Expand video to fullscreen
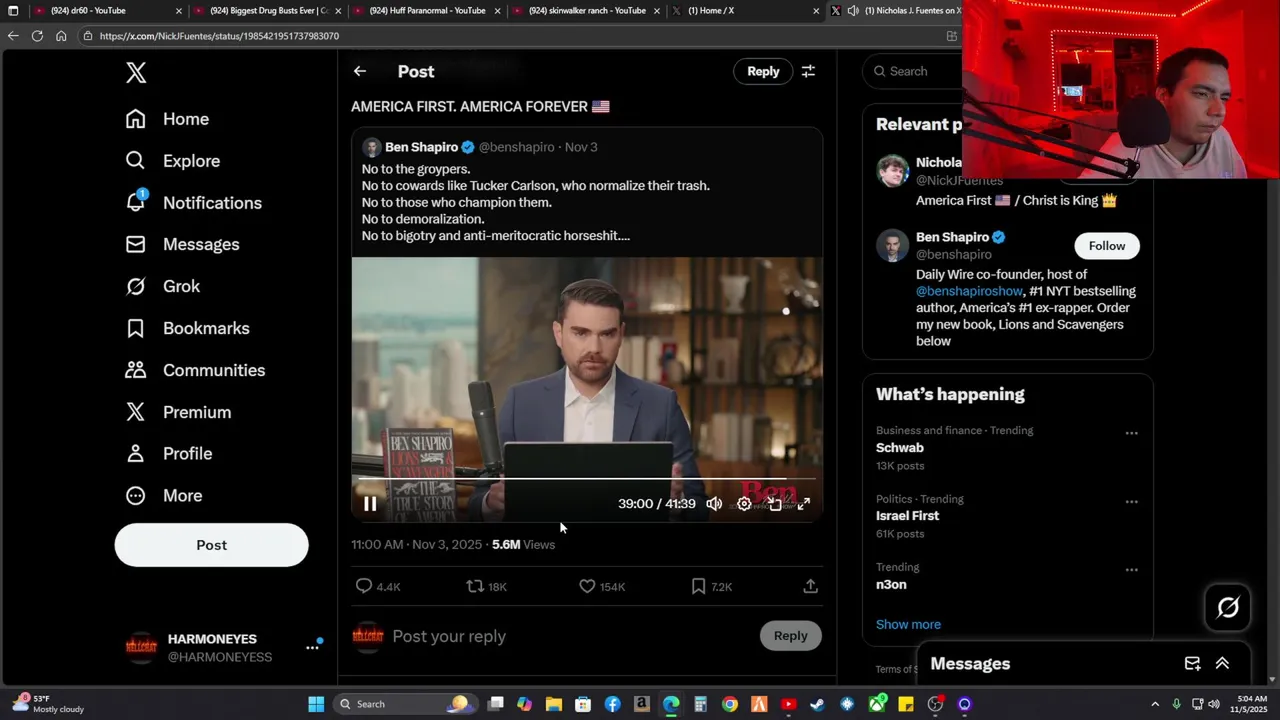Screen dimensions: 1280x720 [x=803, y=504]
